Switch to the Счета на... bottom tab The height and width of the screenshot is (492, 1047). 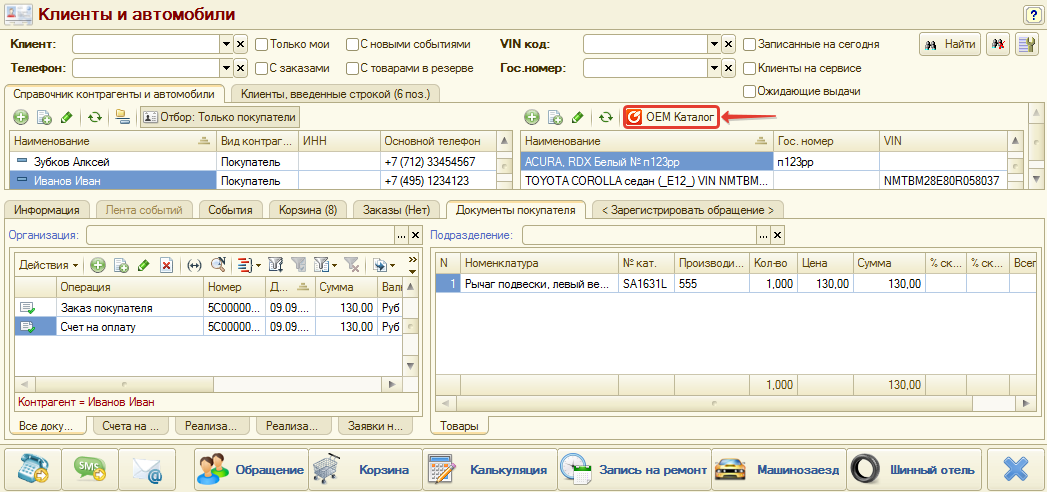click(131, 426)
